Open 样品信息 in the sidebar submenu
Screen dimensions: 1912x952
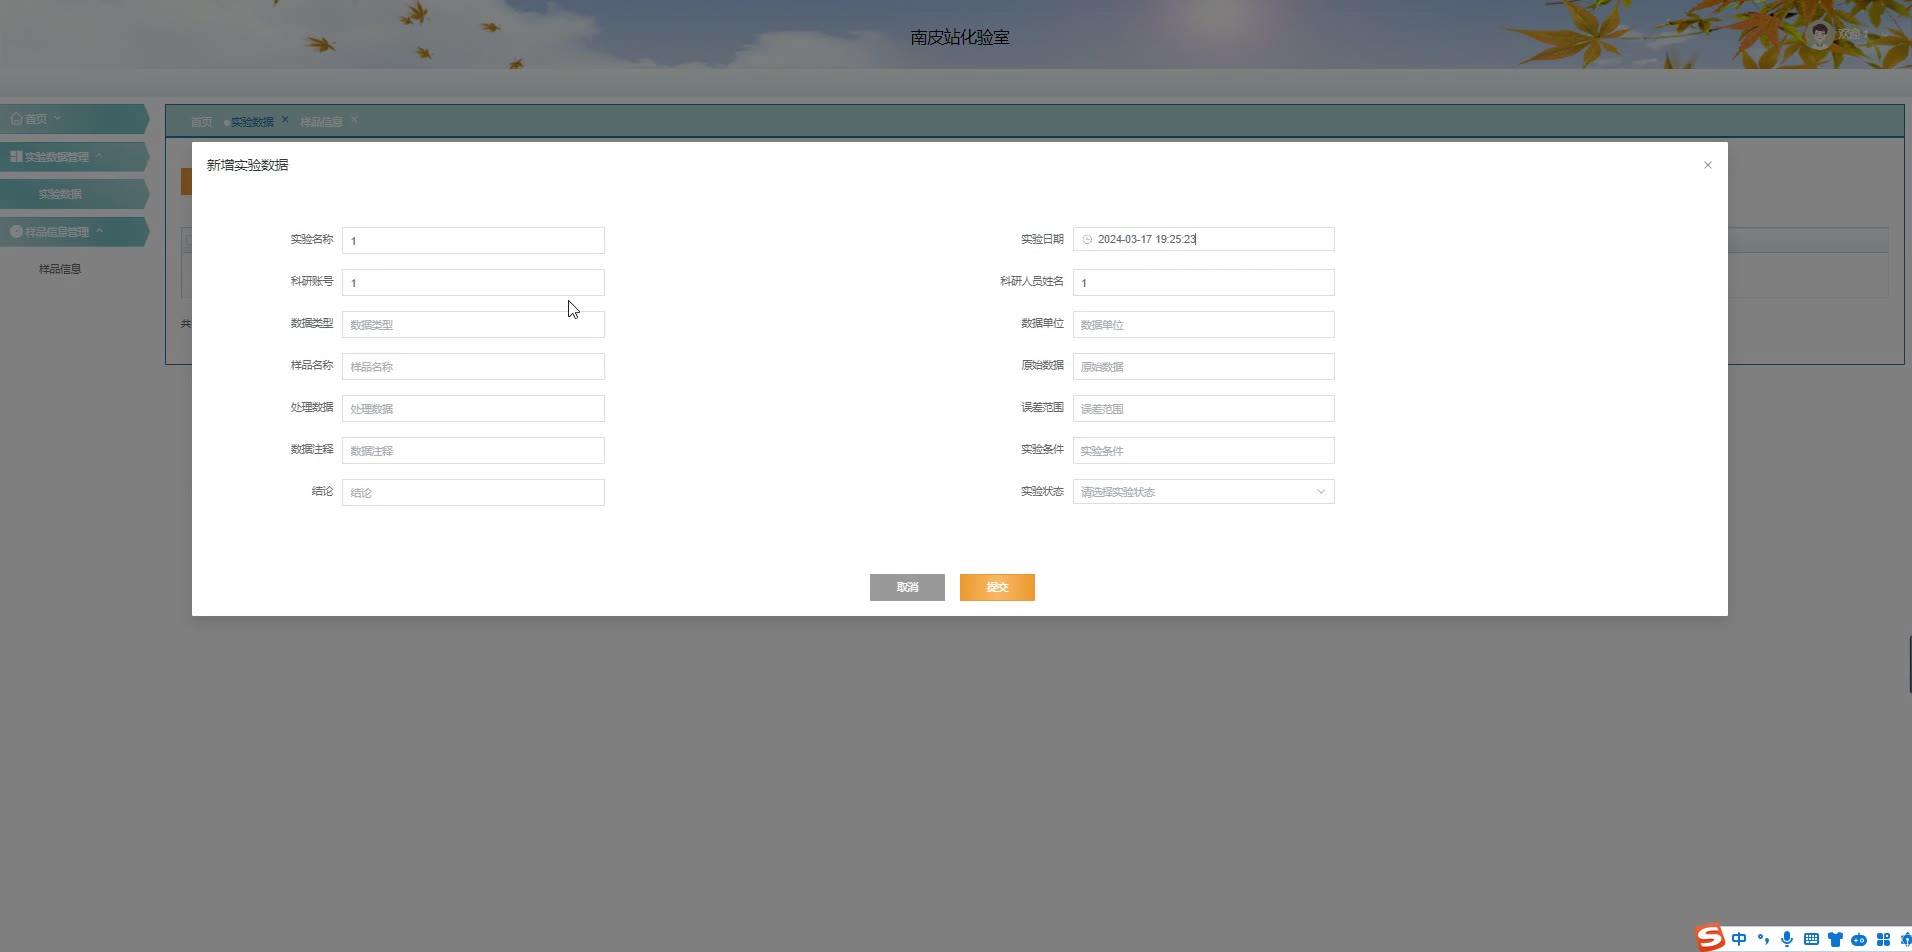pos(60,269)
